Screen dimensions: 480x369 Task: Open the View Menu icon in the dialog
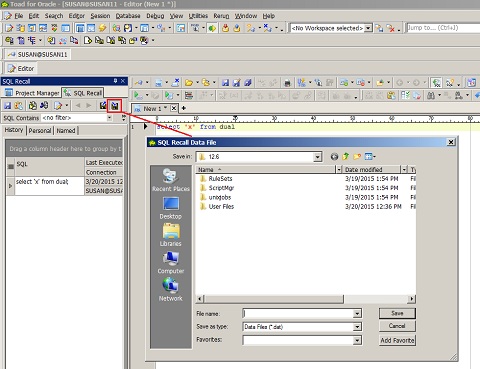tap(370, 156)
